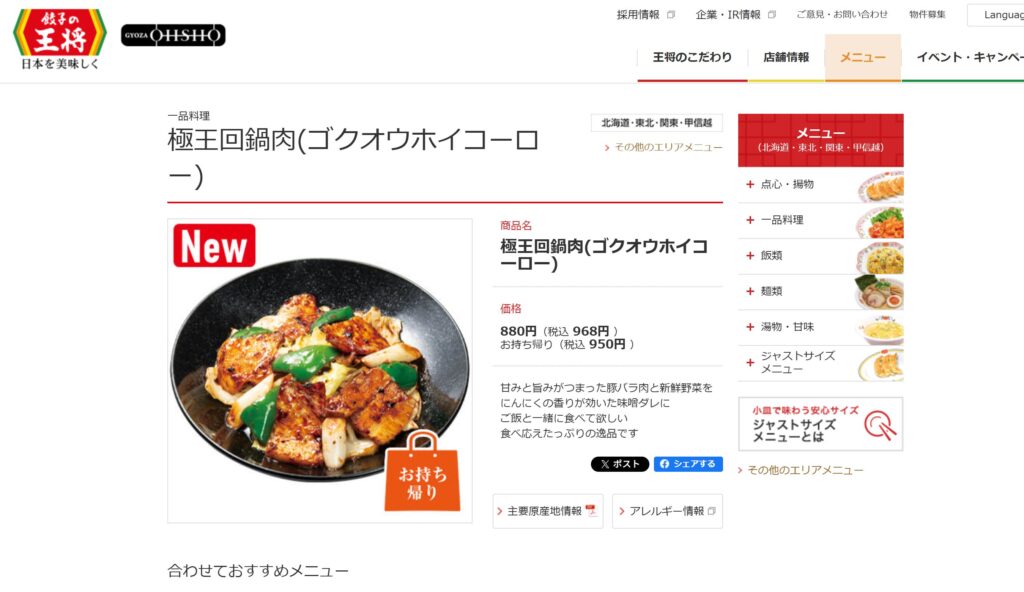Open the 王将のこだわり navigation tab
This screenshot has height=592, width=1024.
(692, 58)
